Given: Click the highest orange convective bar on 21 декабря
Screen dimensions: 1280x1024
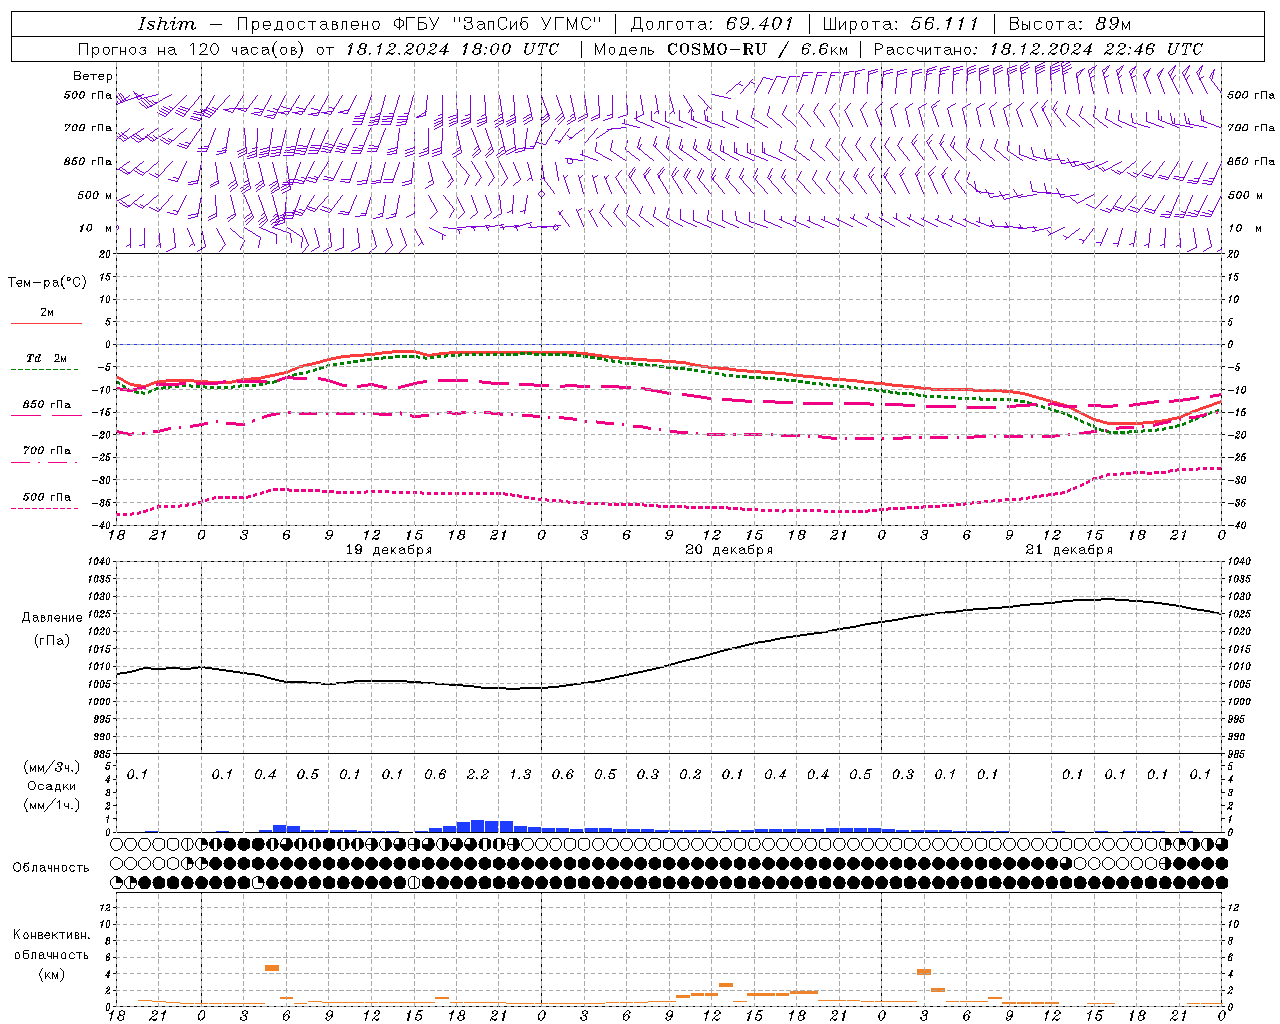Looking at the screenshot, I should pos(924,972).
